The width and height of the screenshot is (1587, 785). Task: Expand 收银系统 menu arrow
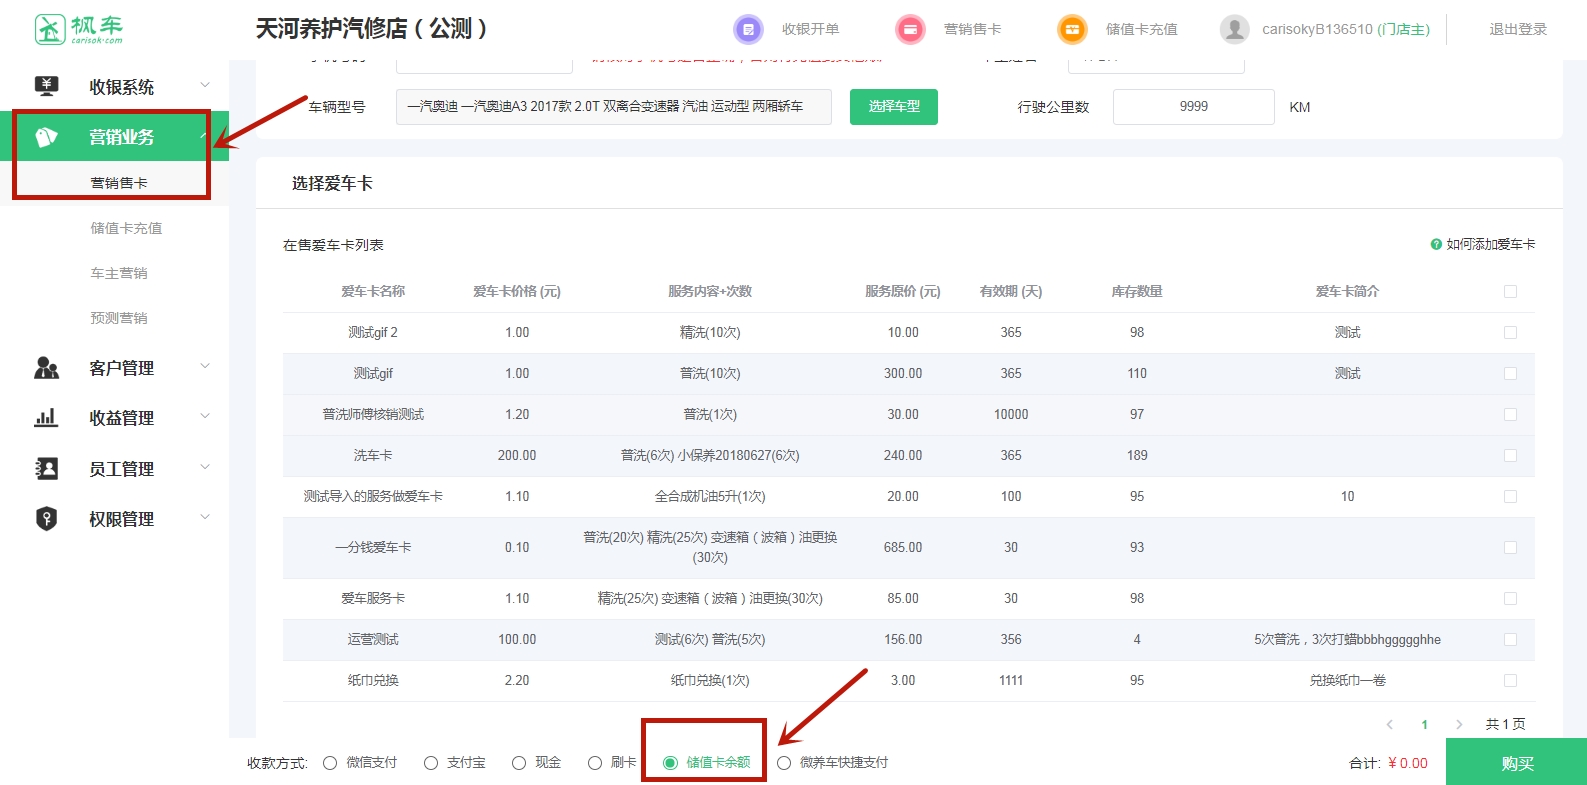205,85
